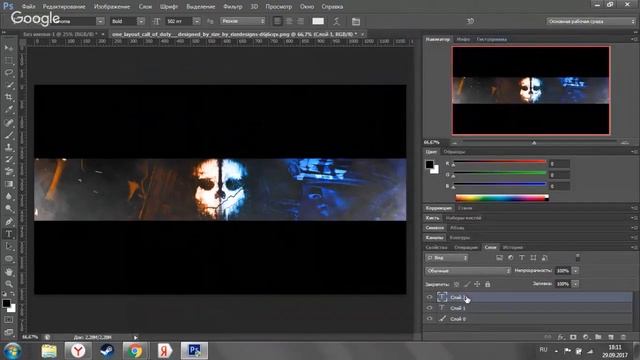Click text color swatch in options bar
Viewport: 640px width, 360px height.
(318, 21)
